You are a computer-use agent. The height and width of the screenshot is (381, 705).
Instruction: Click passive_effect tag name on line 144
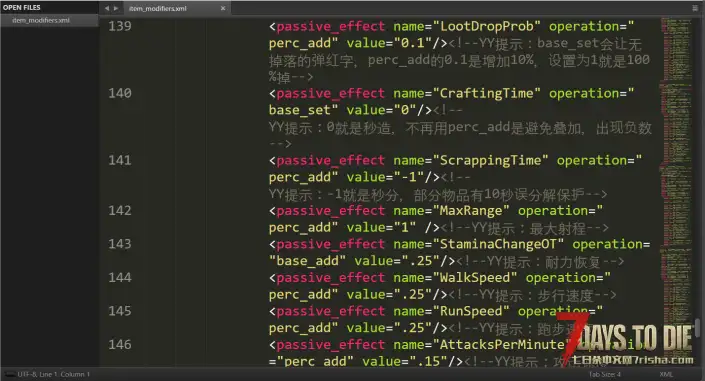point(330,278)
